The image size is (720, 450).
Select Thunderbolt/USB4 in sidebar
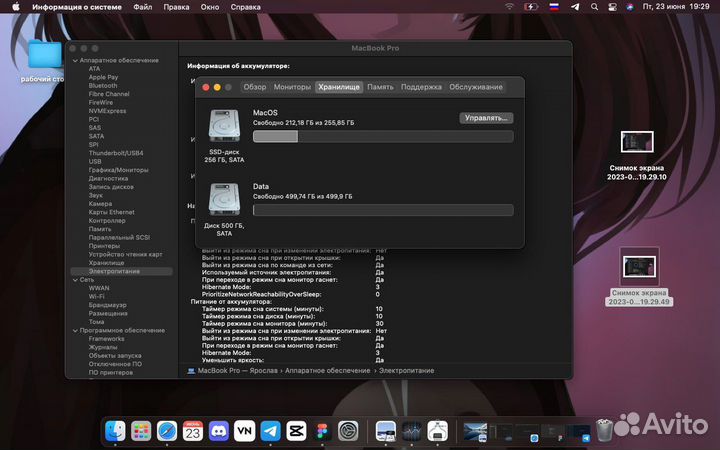coord(116,153)
